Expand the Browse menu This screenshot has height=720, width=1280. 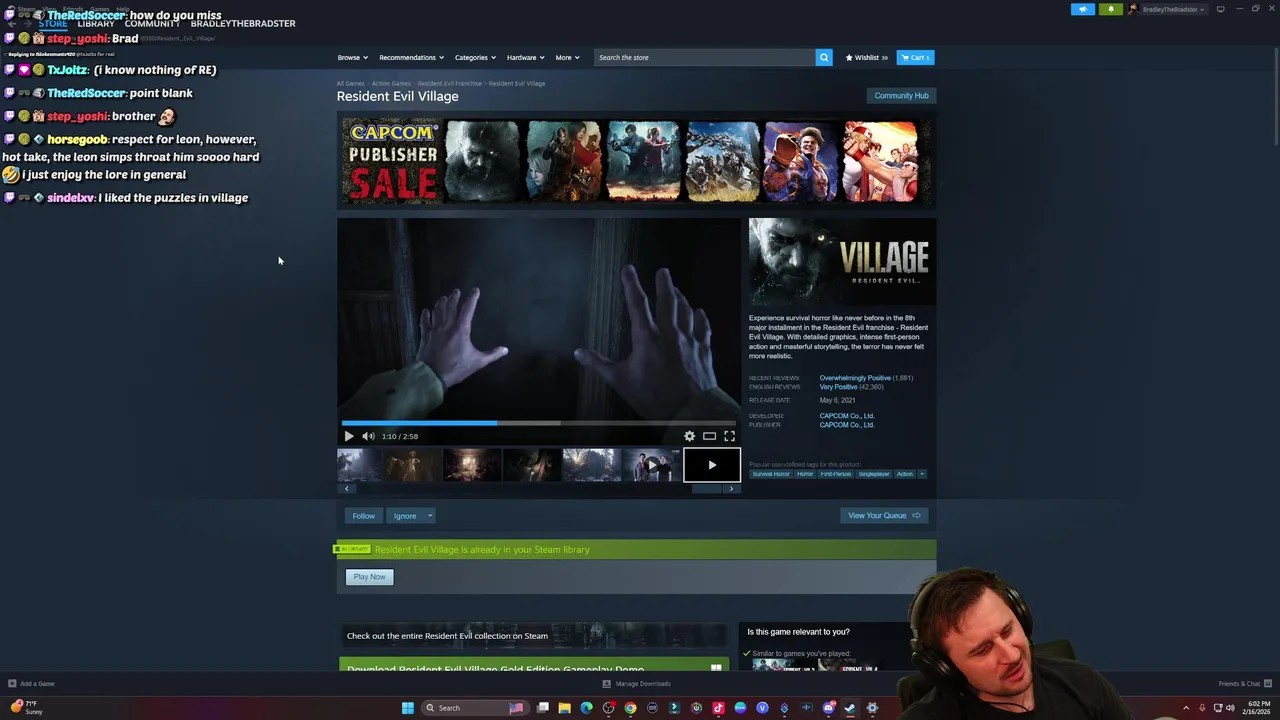tap(352, 57)
